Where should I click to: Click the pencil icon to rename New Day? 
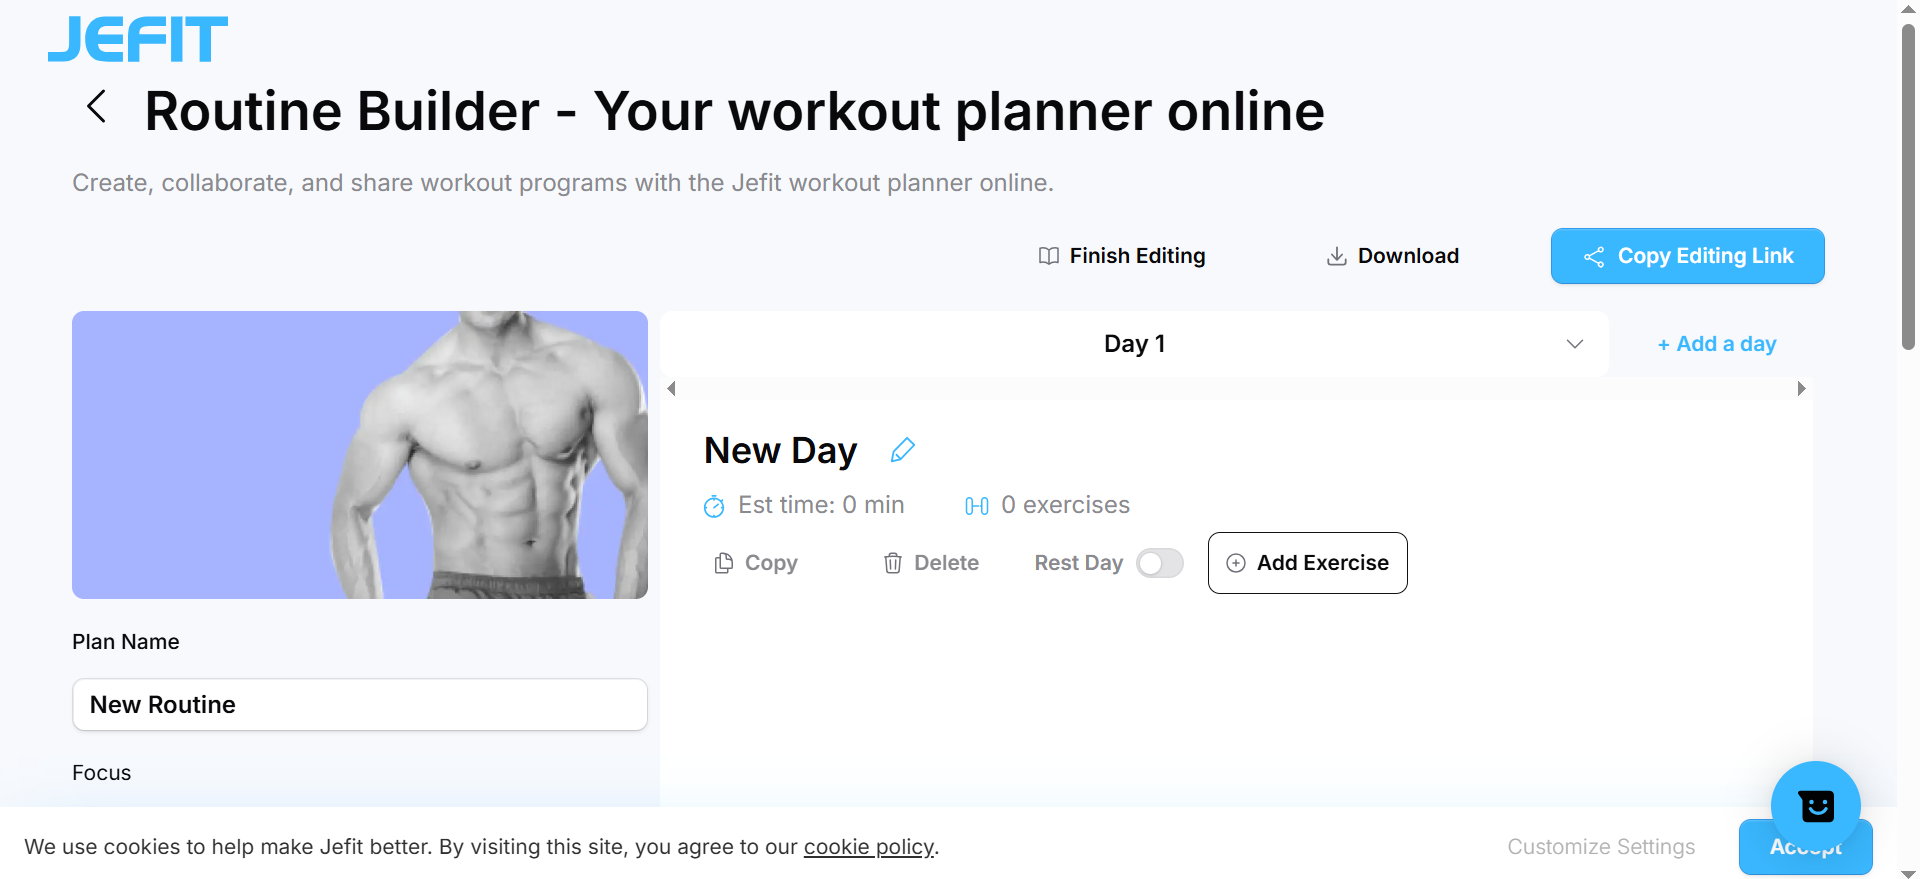pos(902,450)
